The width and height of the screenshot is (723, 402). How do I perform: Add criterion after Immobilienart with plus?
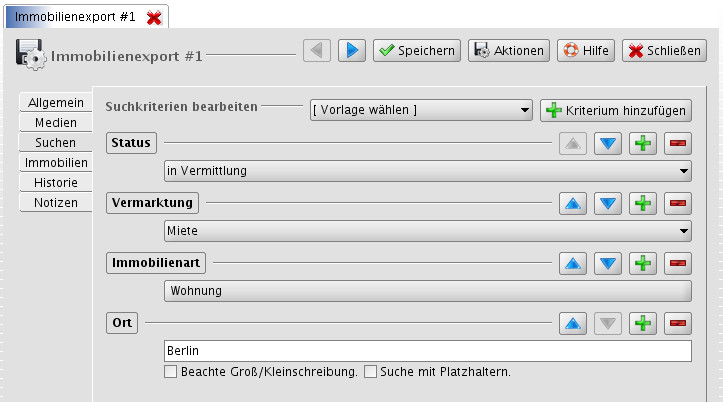click(643, 264)
